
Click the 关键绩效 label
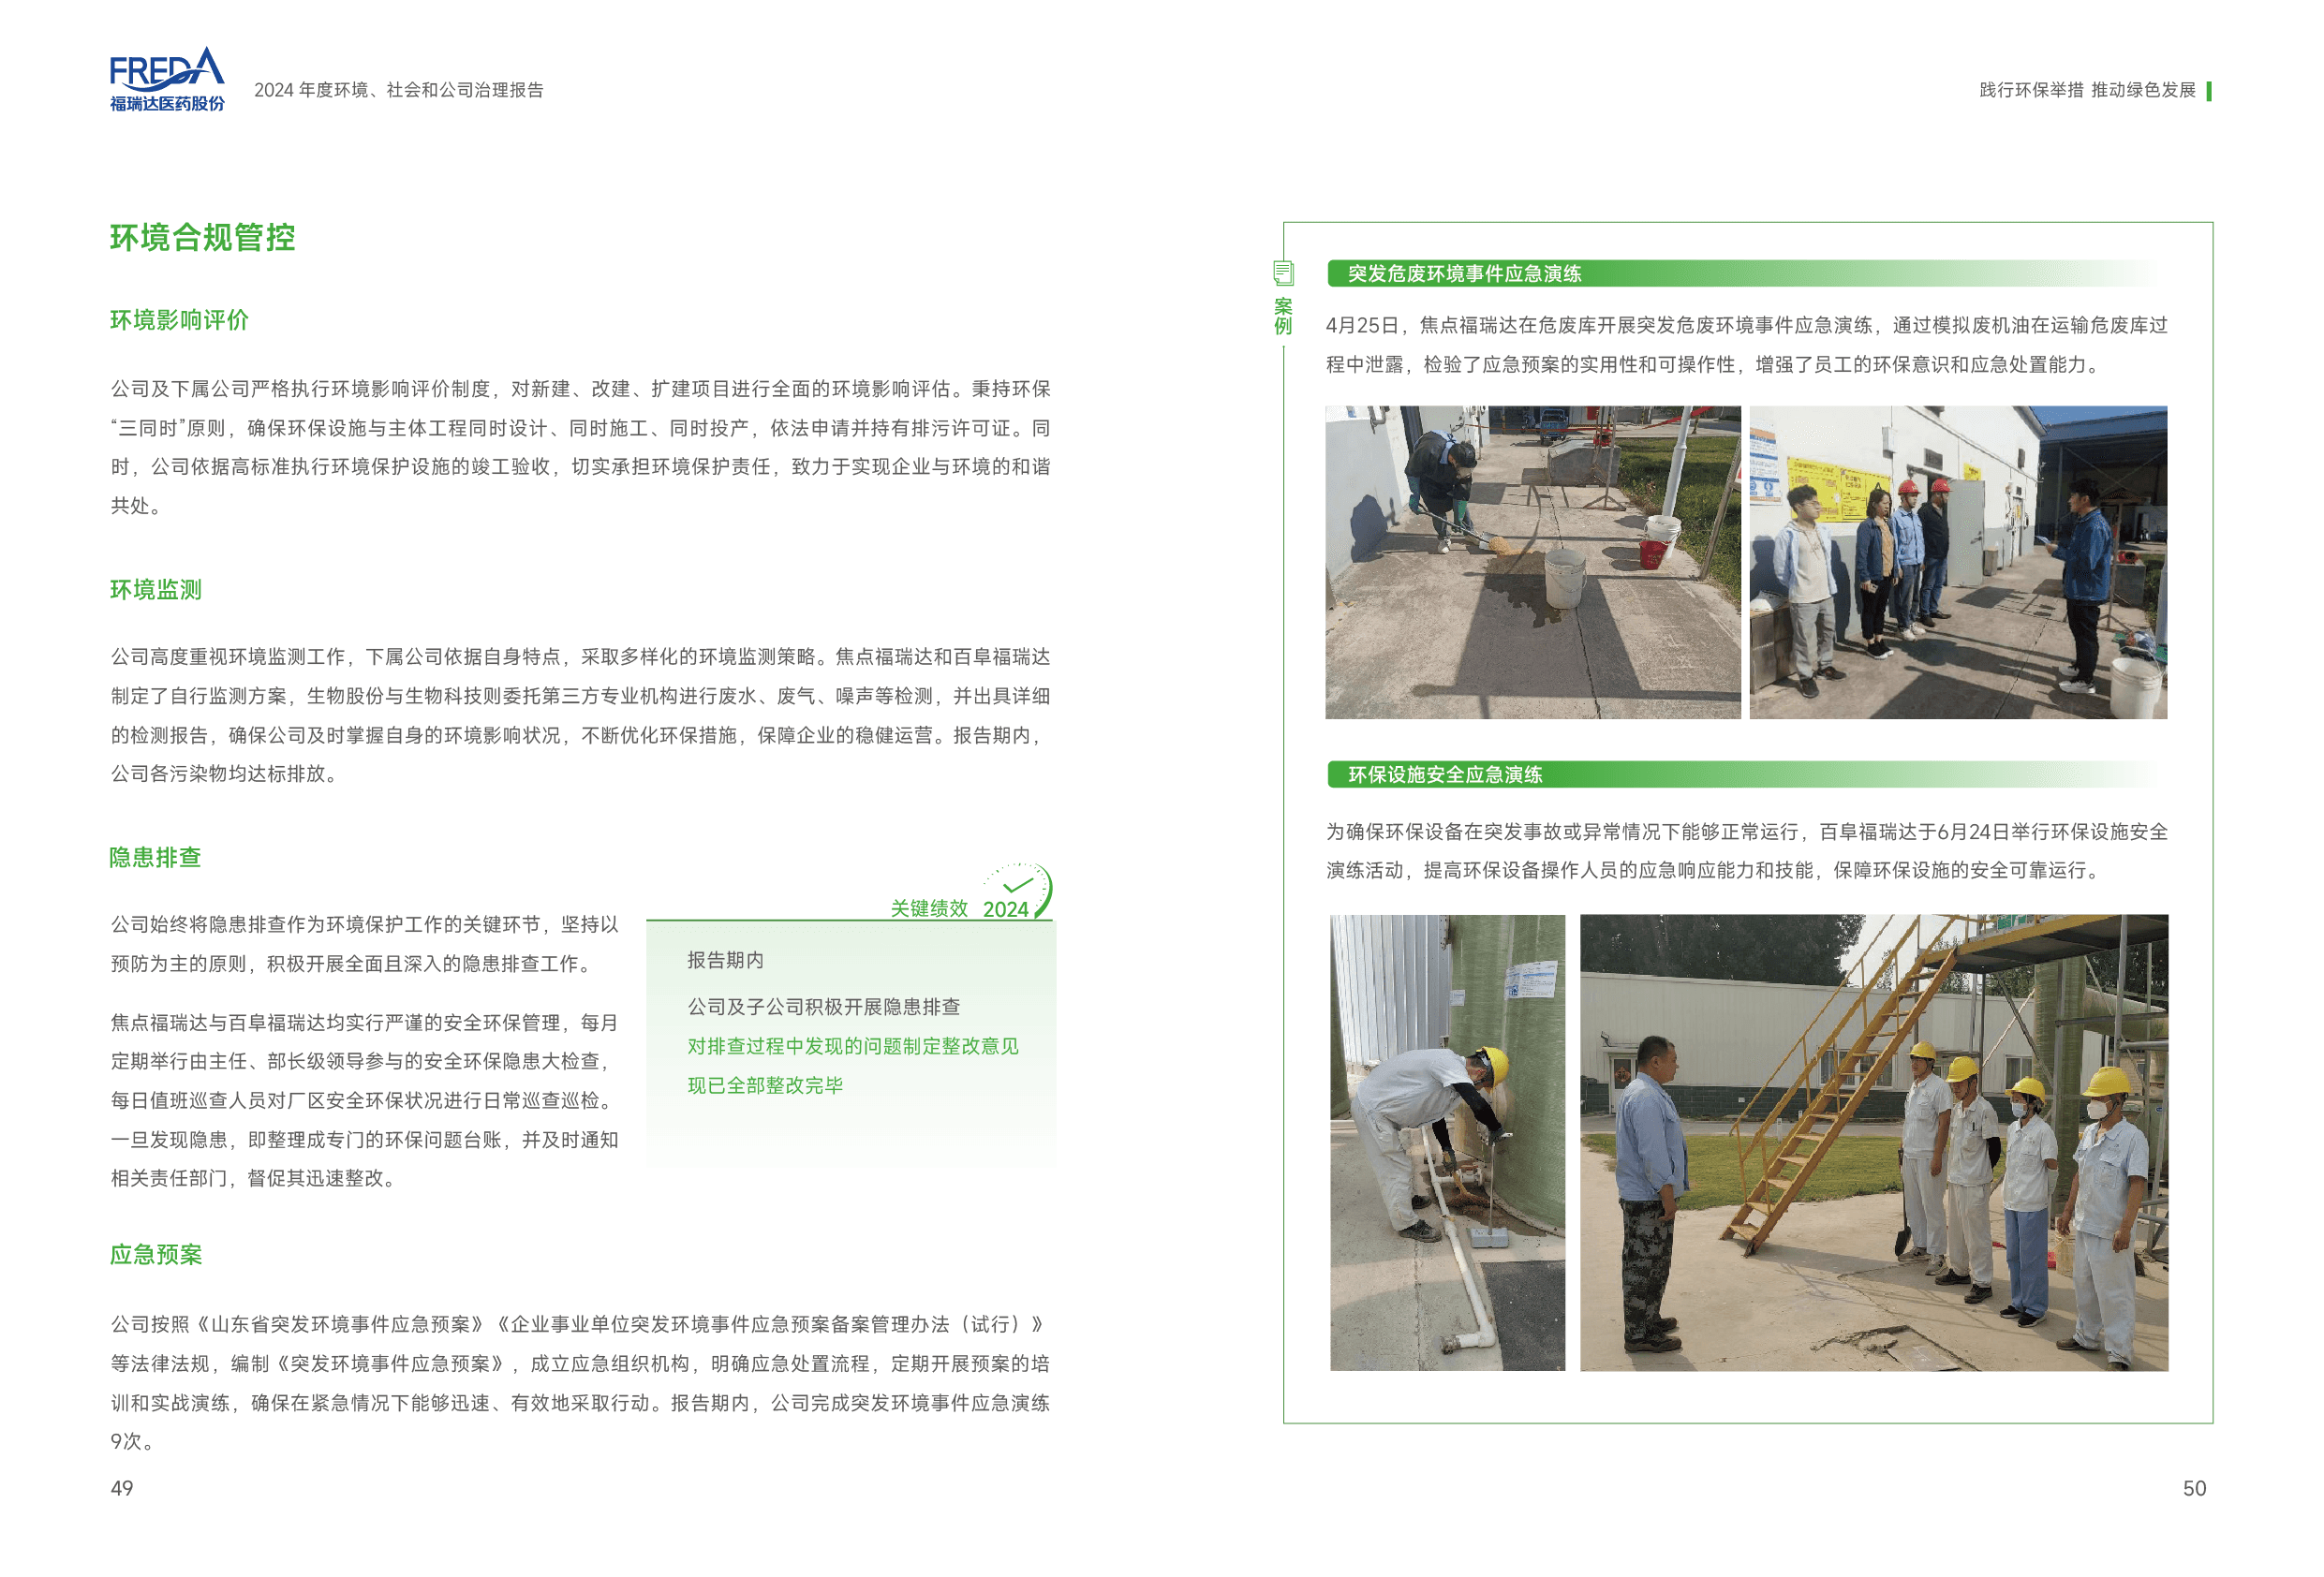pyautogui.click(x=929, y=909)
